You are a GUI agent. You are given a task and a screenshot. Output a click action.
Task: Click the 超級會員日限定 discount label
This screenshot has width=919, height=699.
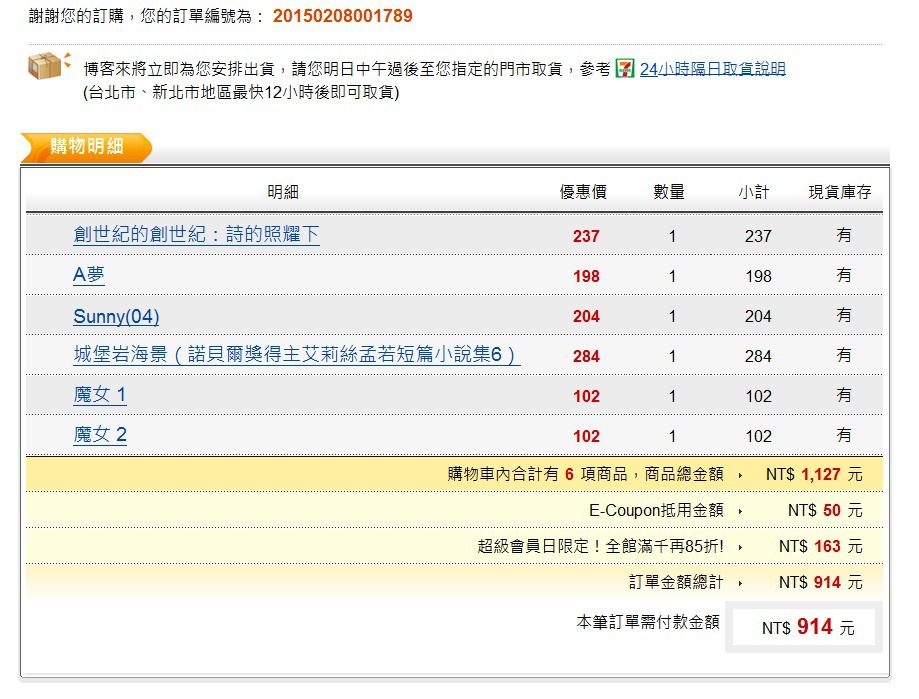point(601,546)
